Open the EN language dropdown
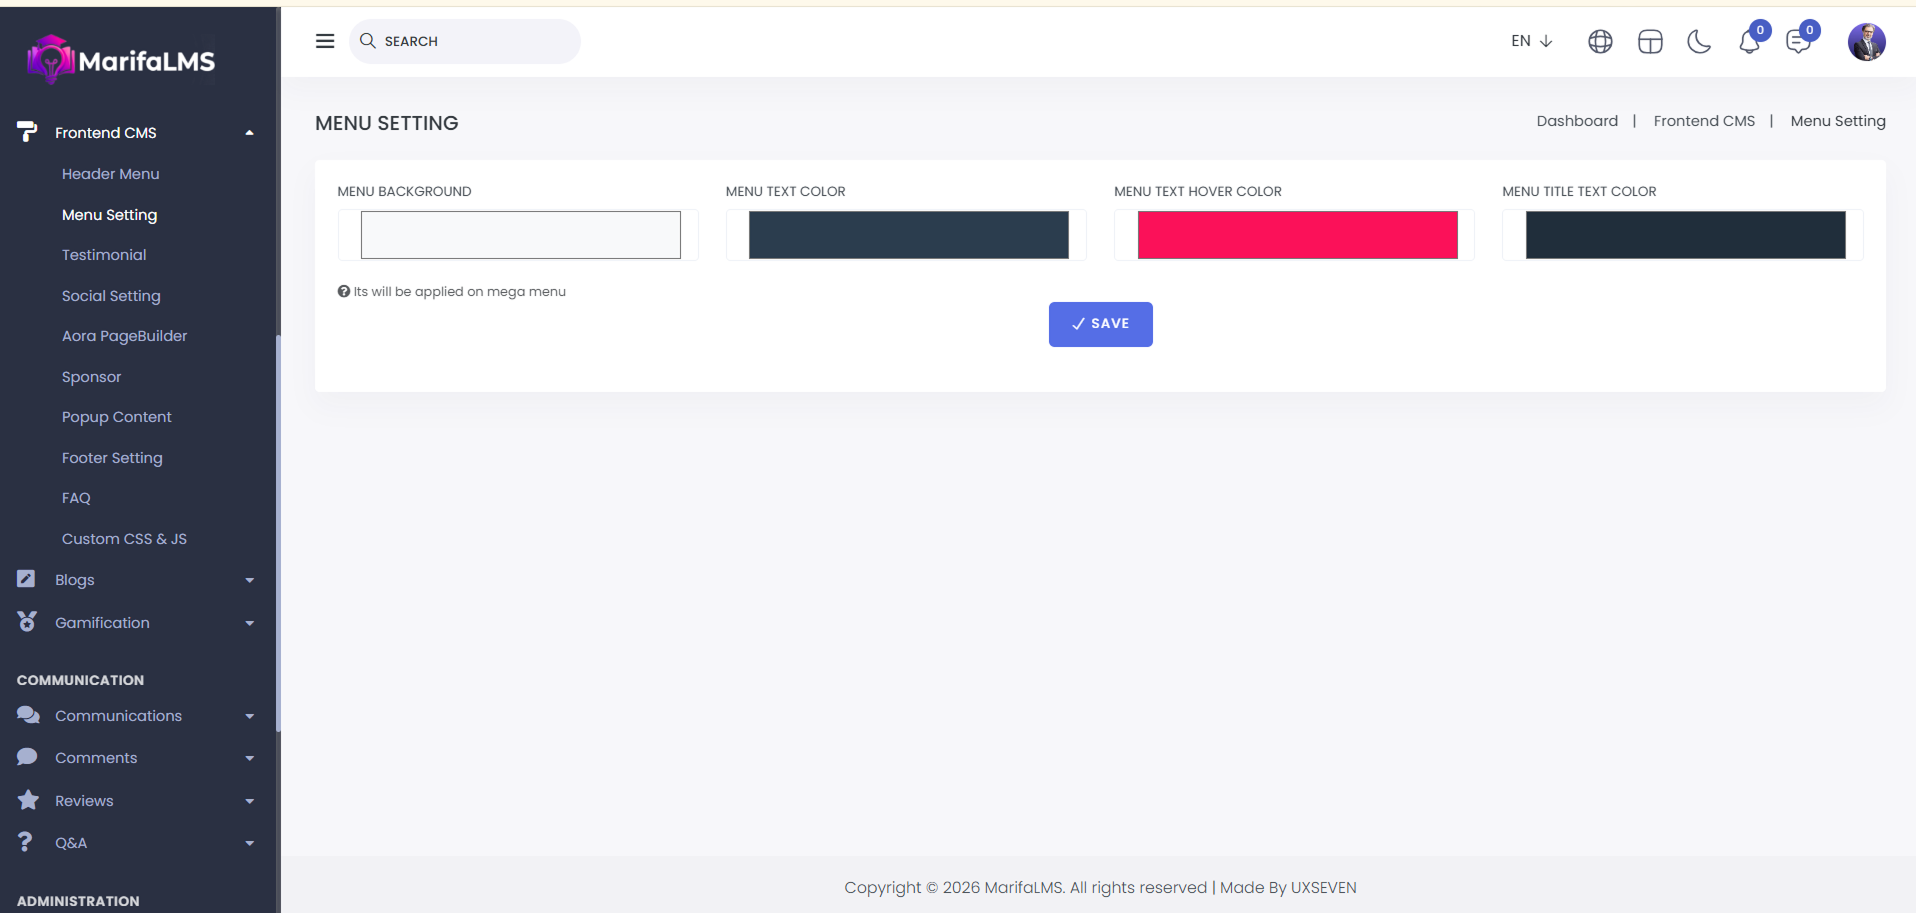This screenshot has height=913, width=1916. (x=1531, y=41)
